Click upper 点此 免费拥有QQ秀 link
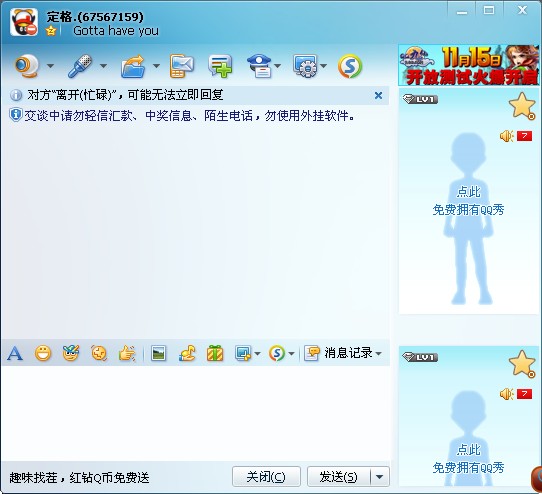Screen dimensions: 542x494 pyautogui.click(x=468, y=201)
